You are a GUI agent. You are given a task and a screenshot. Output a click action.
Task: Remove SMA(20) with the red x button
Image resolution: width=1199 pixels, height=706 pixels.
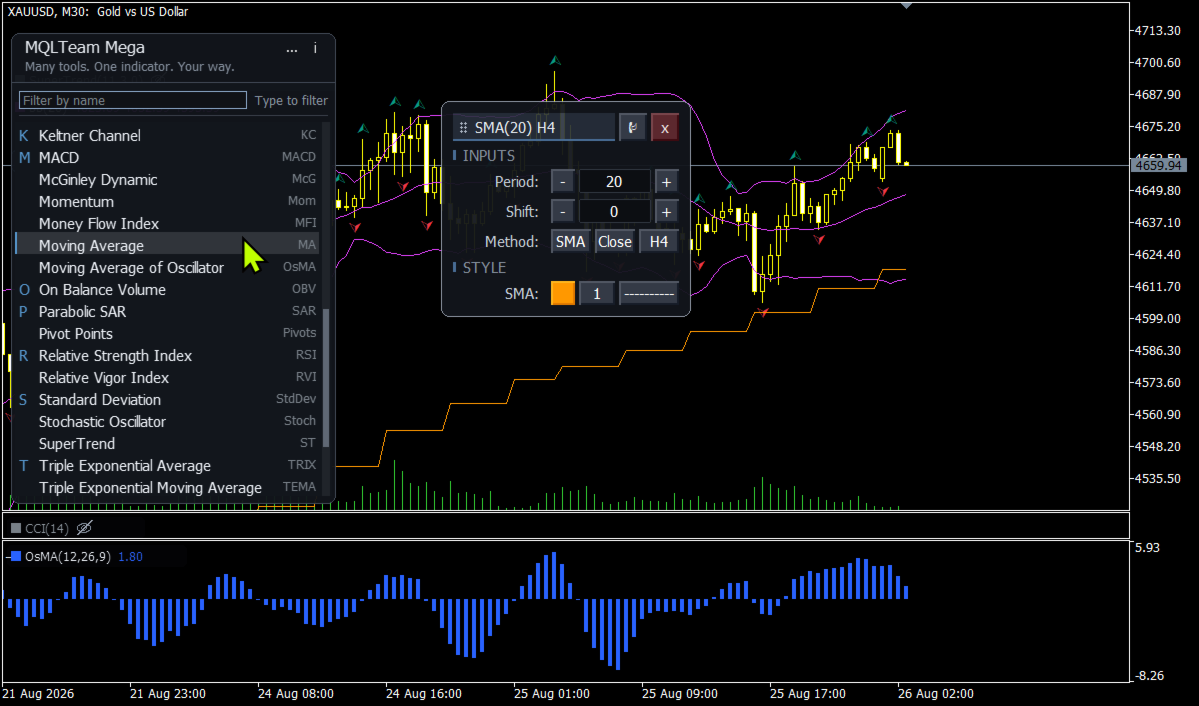tap(664, 128)
